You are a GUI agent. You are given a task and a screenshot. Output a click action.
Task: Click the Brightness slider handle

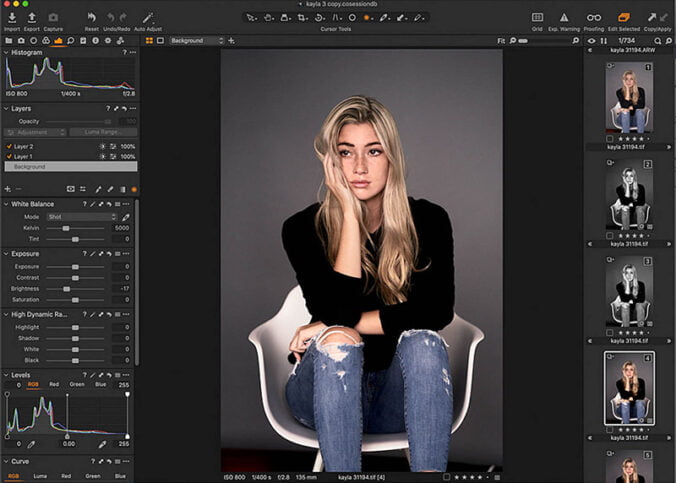coord(66,289)
